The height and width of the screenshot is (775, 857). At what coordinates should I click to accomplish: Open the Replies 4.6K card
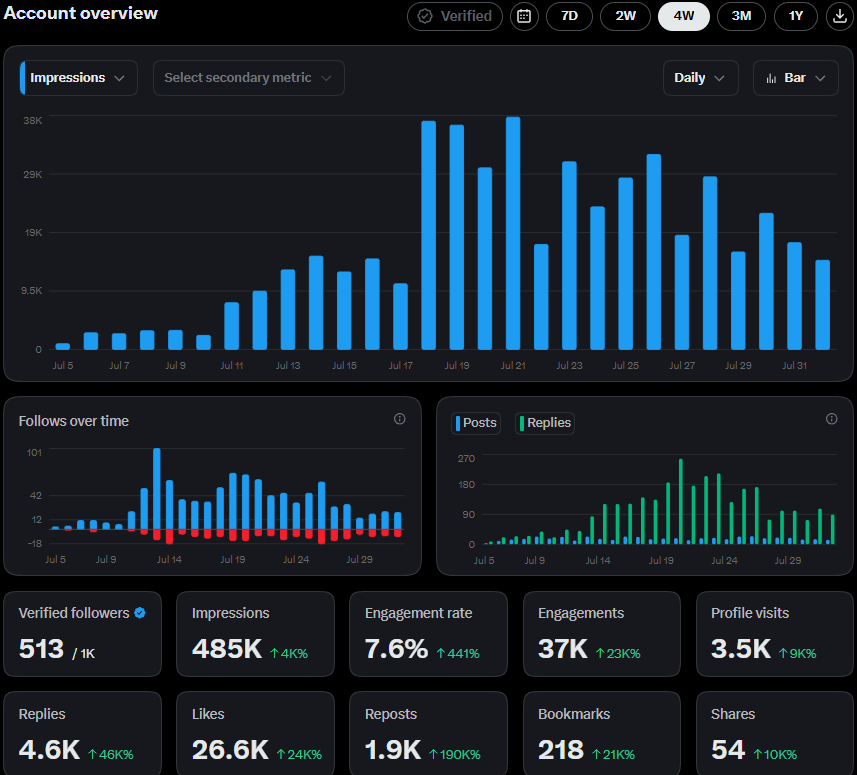pos(83,733)
